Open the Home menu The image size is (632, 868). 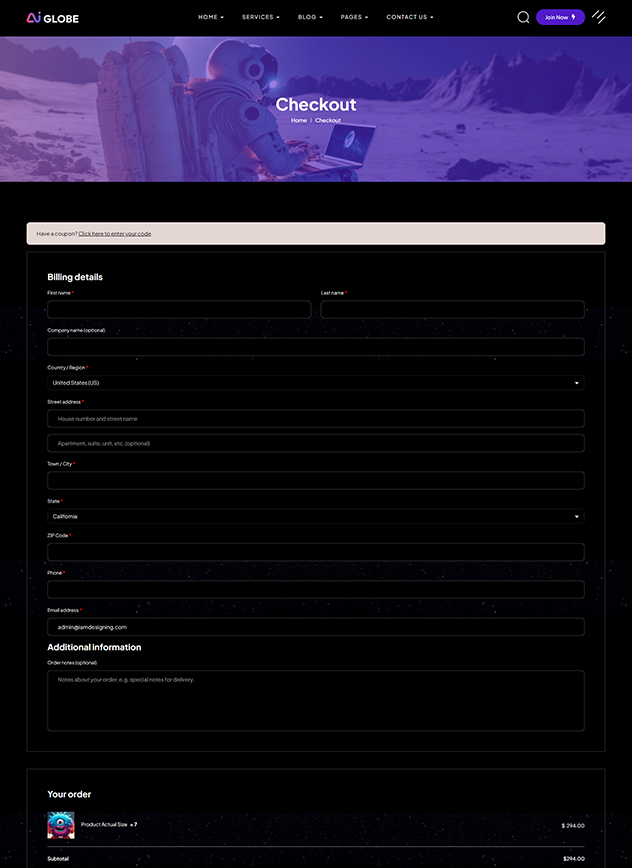tap(210, 17)
